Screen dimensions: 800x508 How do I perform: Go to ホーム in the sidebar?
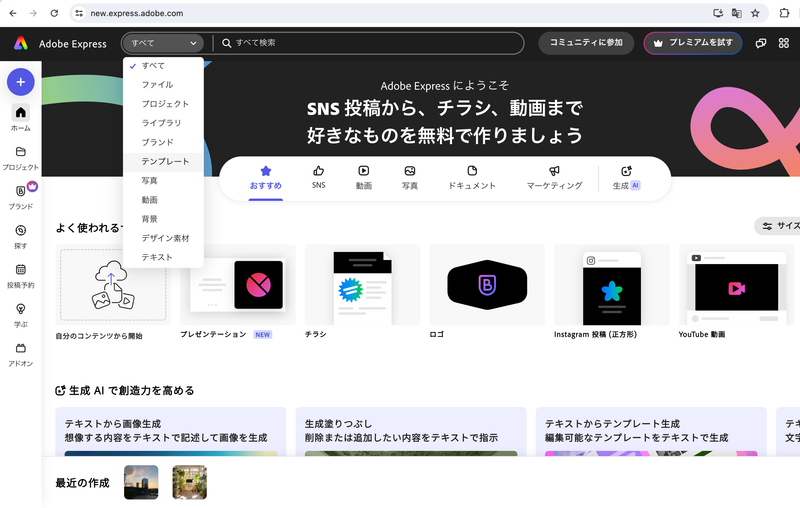pos(20,118)
